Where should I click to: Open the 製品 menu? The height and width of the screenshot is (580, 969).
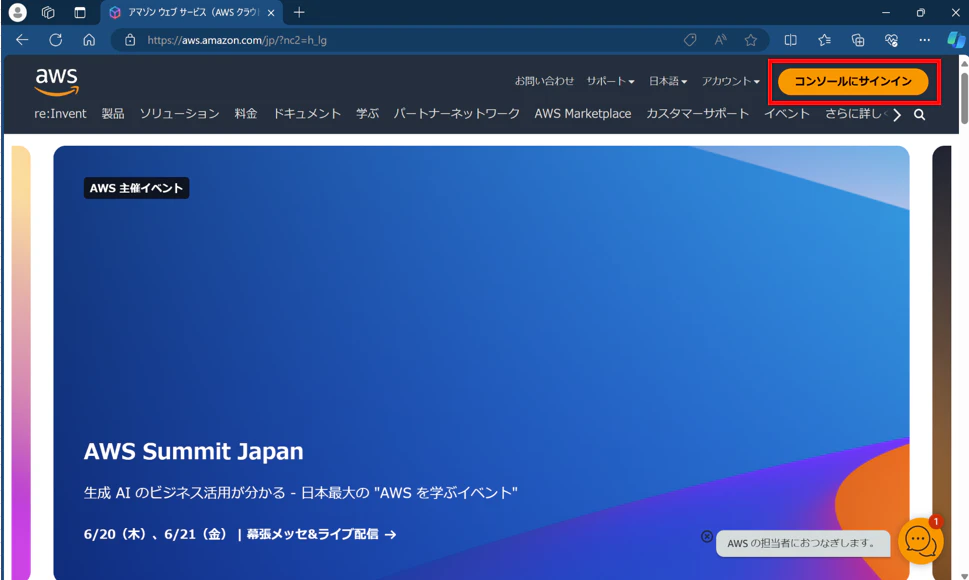(x=113, y=114)
